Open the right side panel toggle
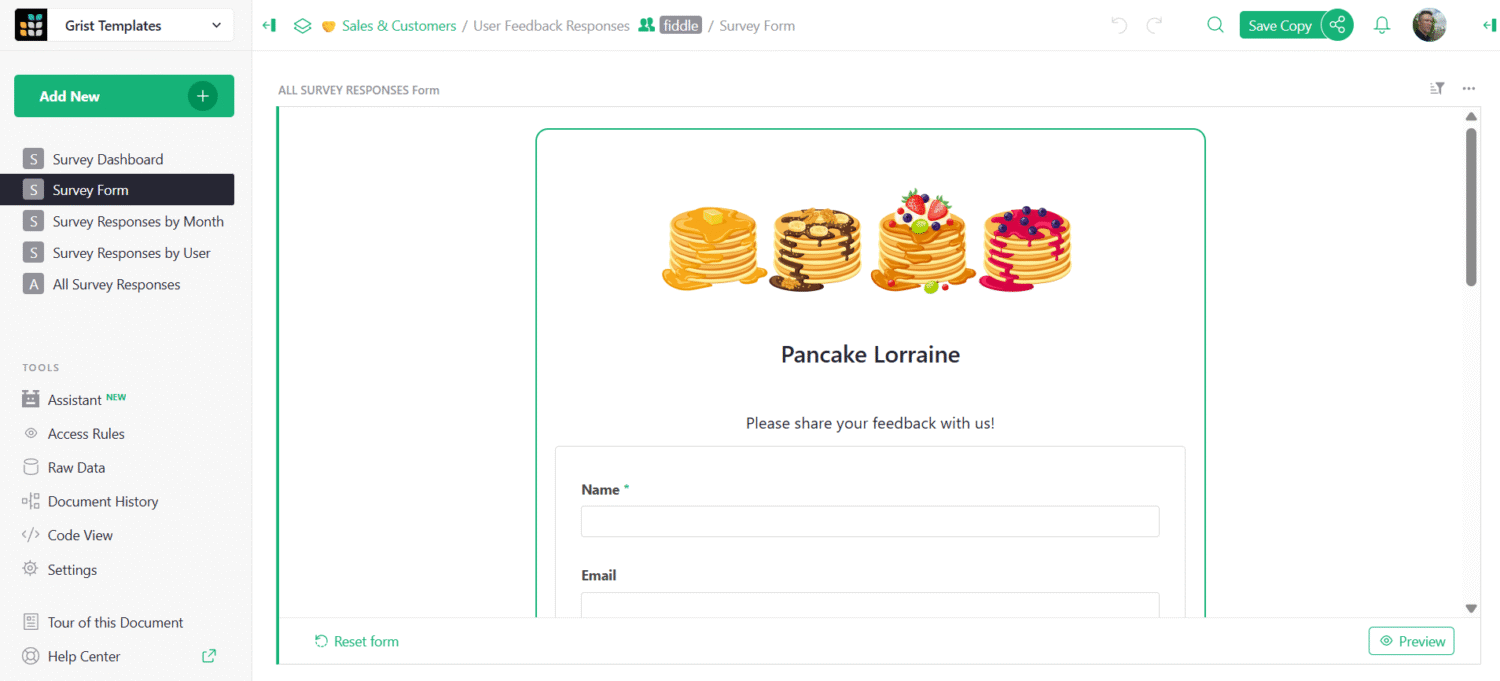Image resolution: width=1500 pixels, height=681 pixels. tap(1489, 26)
